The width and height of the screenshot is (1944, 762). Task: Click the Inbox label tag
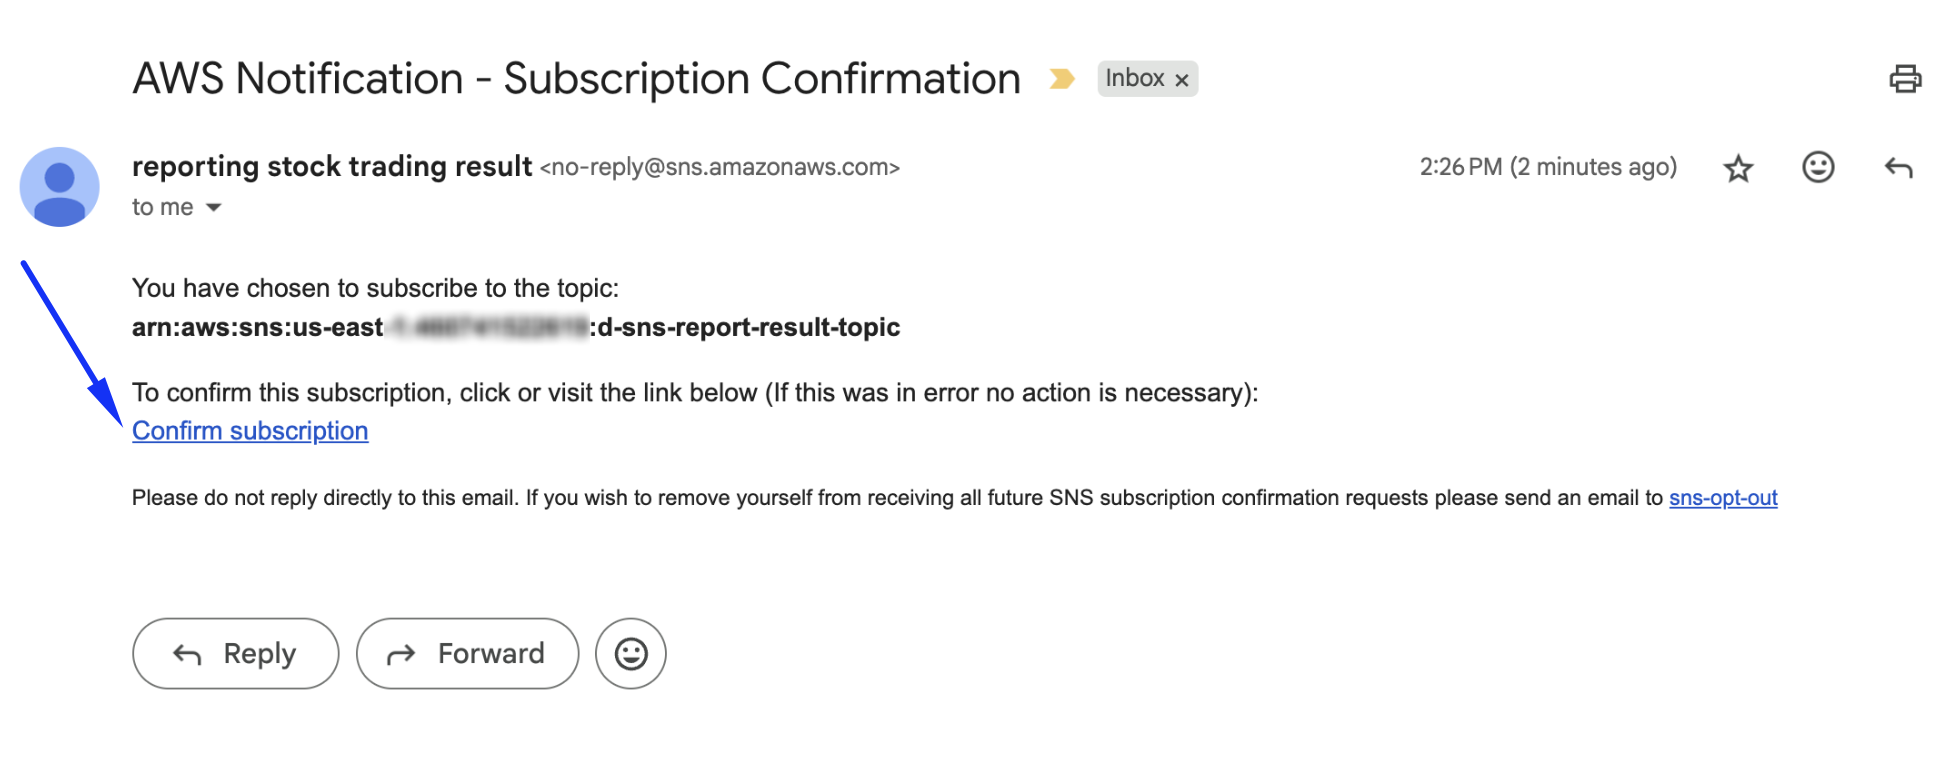tap(1134, 79)
